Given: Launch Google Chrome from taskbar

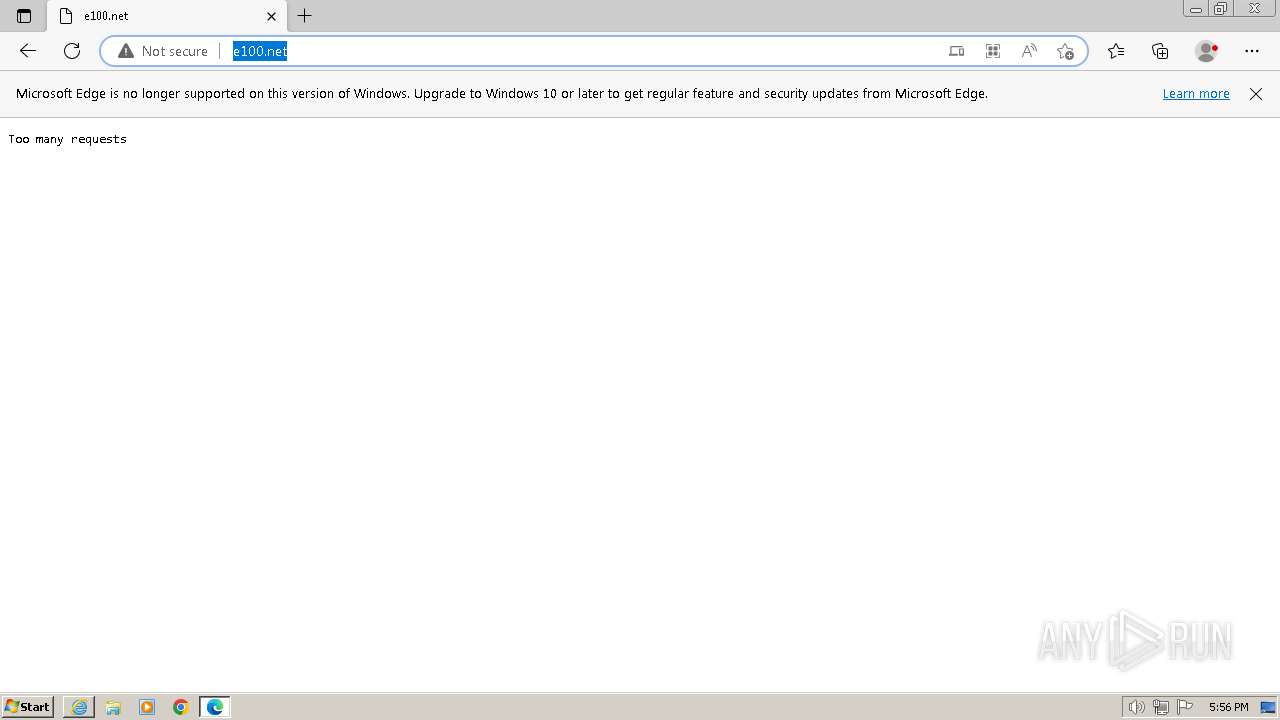Looking at the screenshot, I should click(181, 707).
